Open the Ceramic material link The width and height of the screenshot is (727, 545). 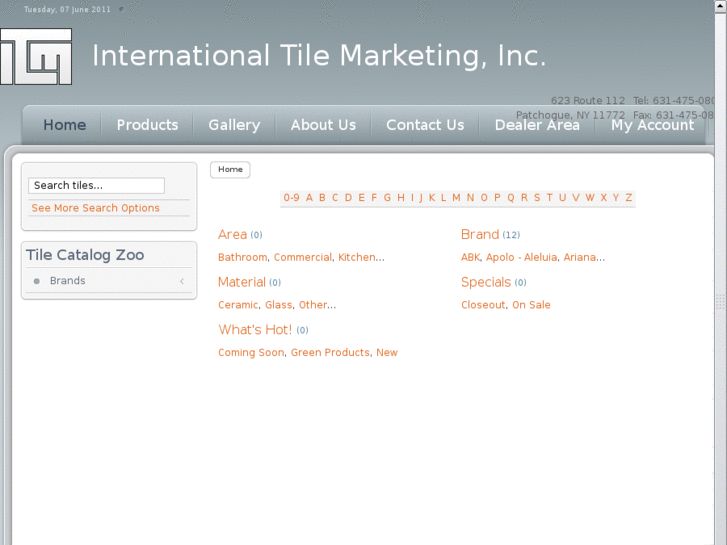pos(238,305)
